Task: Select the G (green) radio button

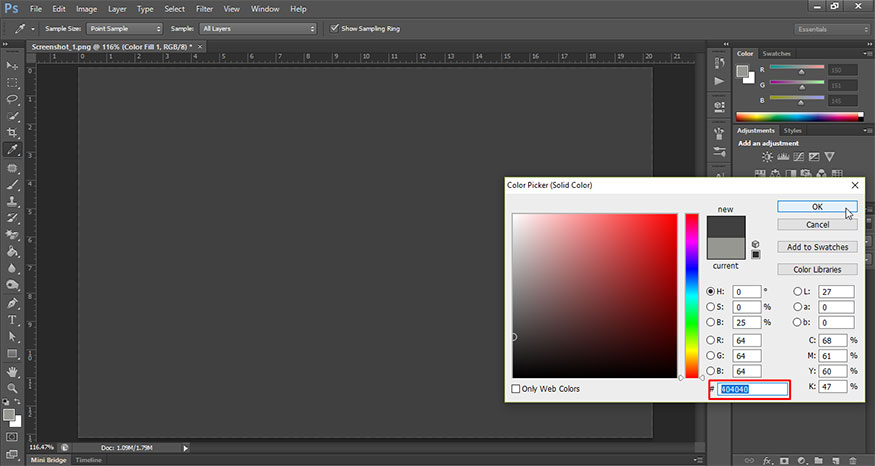Action: point(710,355)
